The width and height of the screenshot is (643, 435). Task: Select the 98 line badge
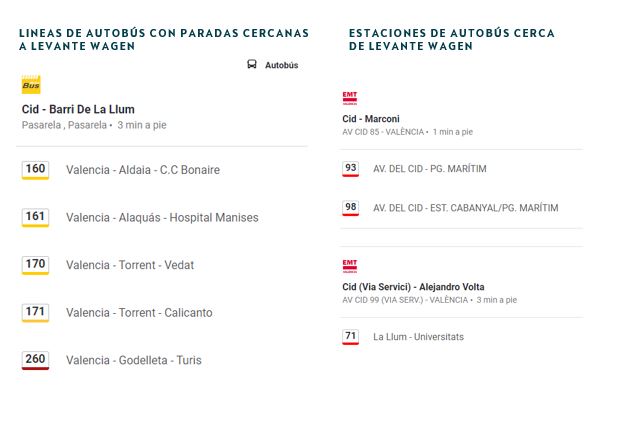(351, 208)
